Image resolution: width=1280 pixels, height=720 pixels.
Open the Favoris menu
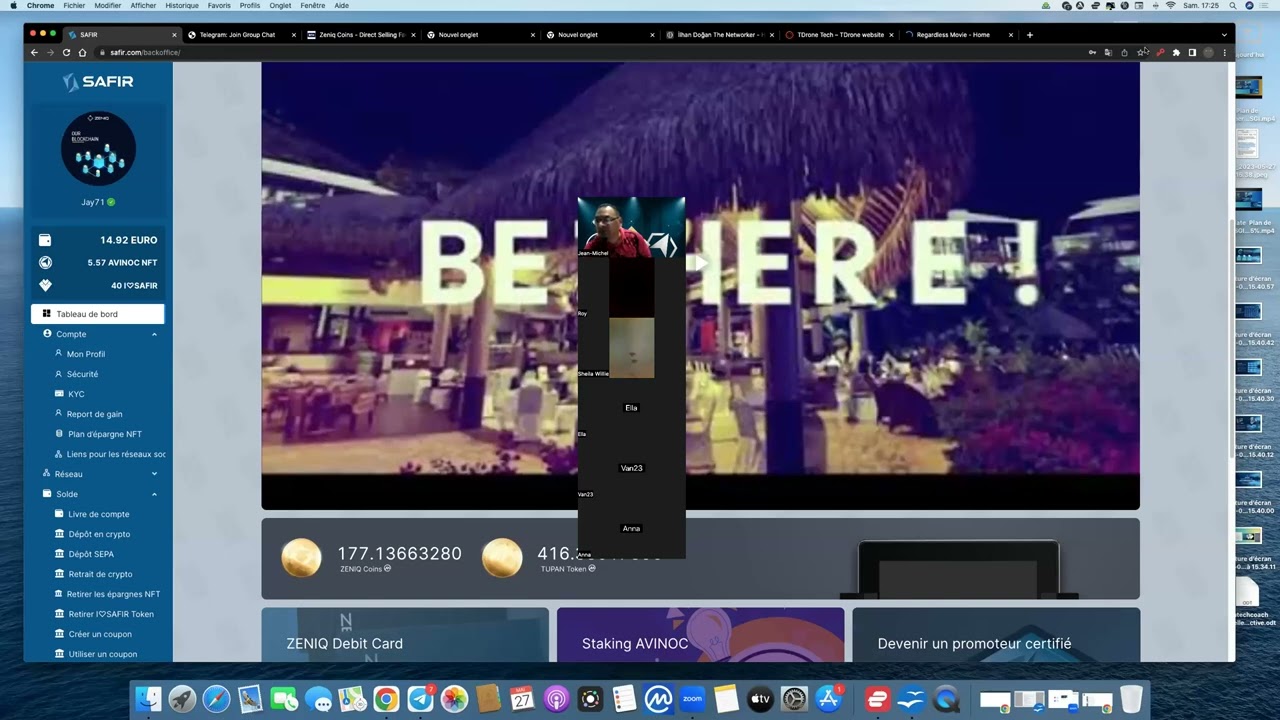tap(219, 5)
